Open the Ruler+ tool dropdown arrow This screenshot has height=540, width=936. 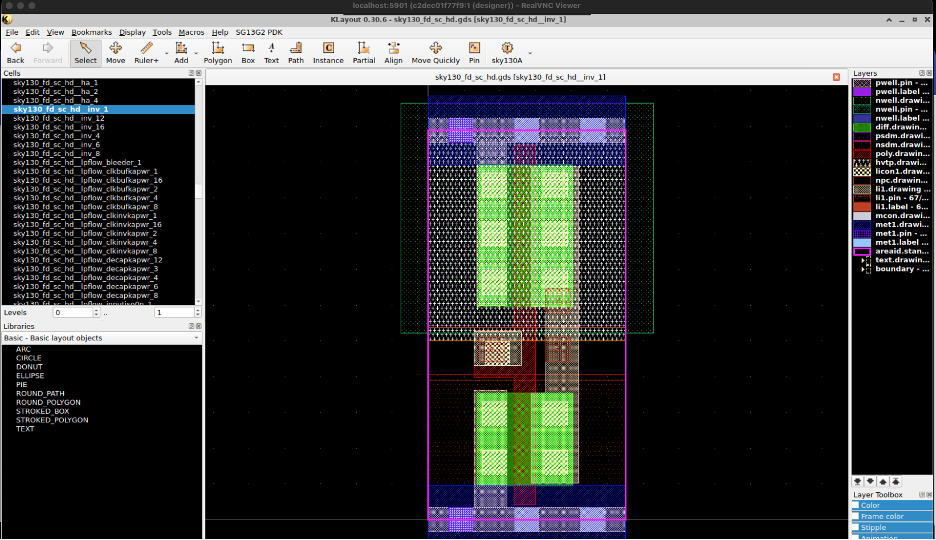pyautogui.click(x=165, y=52)
